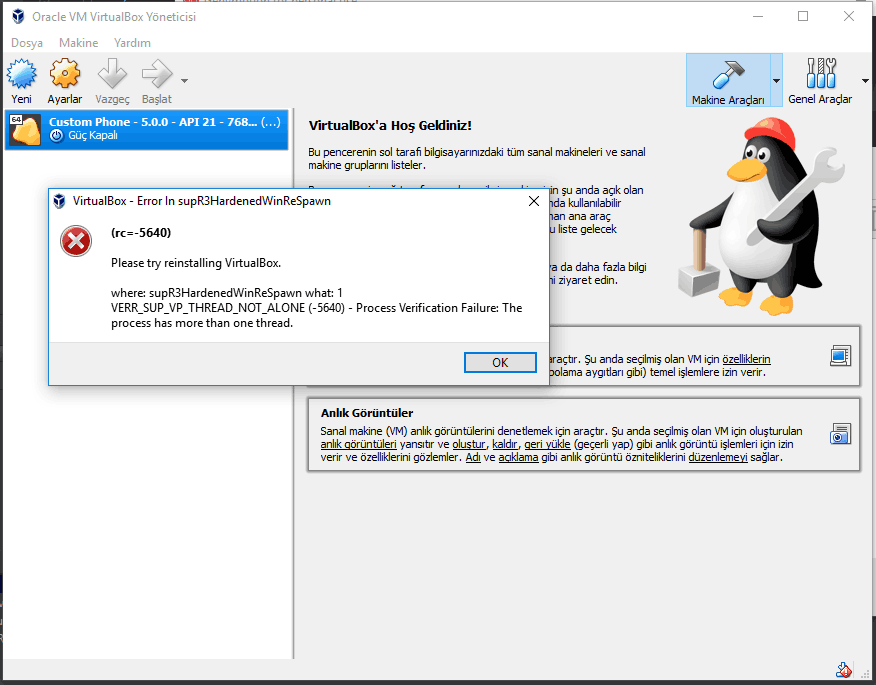
Task: Minimize the VirtualBox Yöneticisi window
Action: pos(758,17)
